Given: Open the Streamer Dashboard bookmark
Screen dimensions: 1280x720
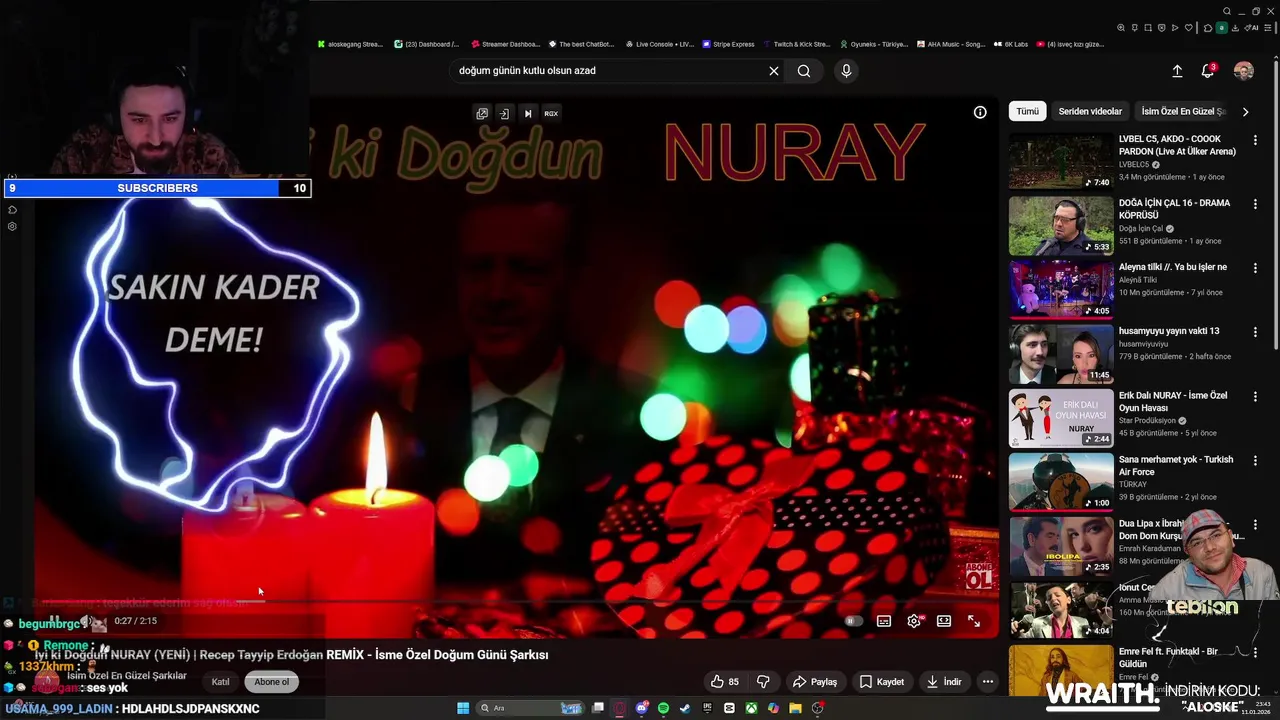Looking at the screenshot, I should click(505, 44).
